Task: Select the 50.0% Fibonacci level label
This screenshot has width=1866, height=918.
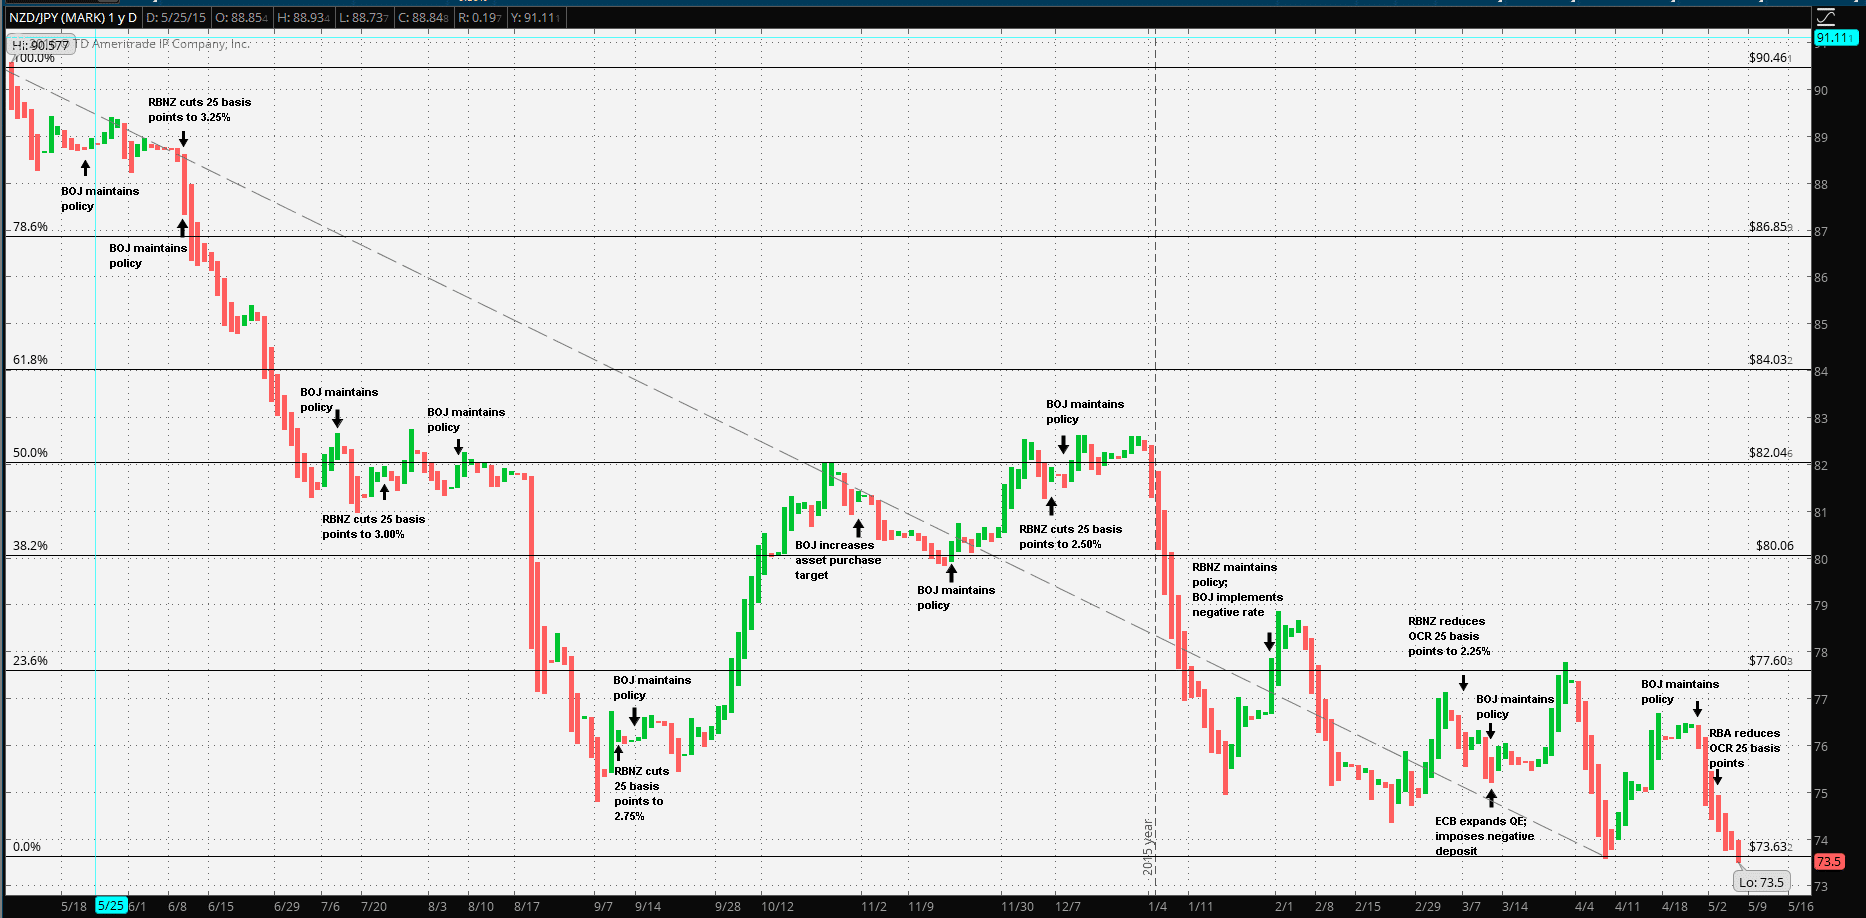Action: [x=30, y=453]
